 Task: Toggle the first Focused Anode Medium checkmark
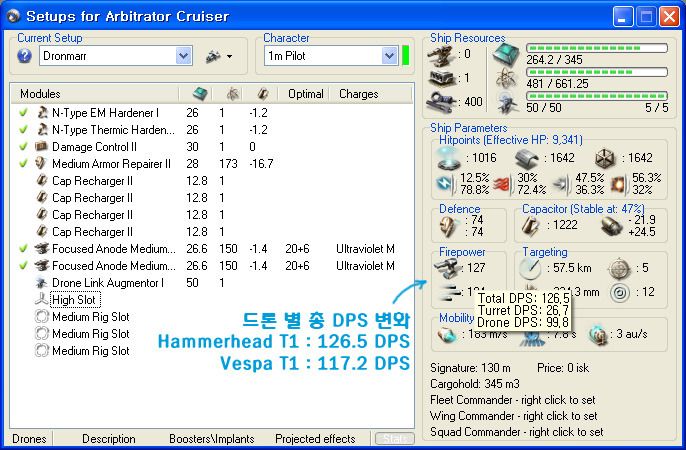pos(23,249)
